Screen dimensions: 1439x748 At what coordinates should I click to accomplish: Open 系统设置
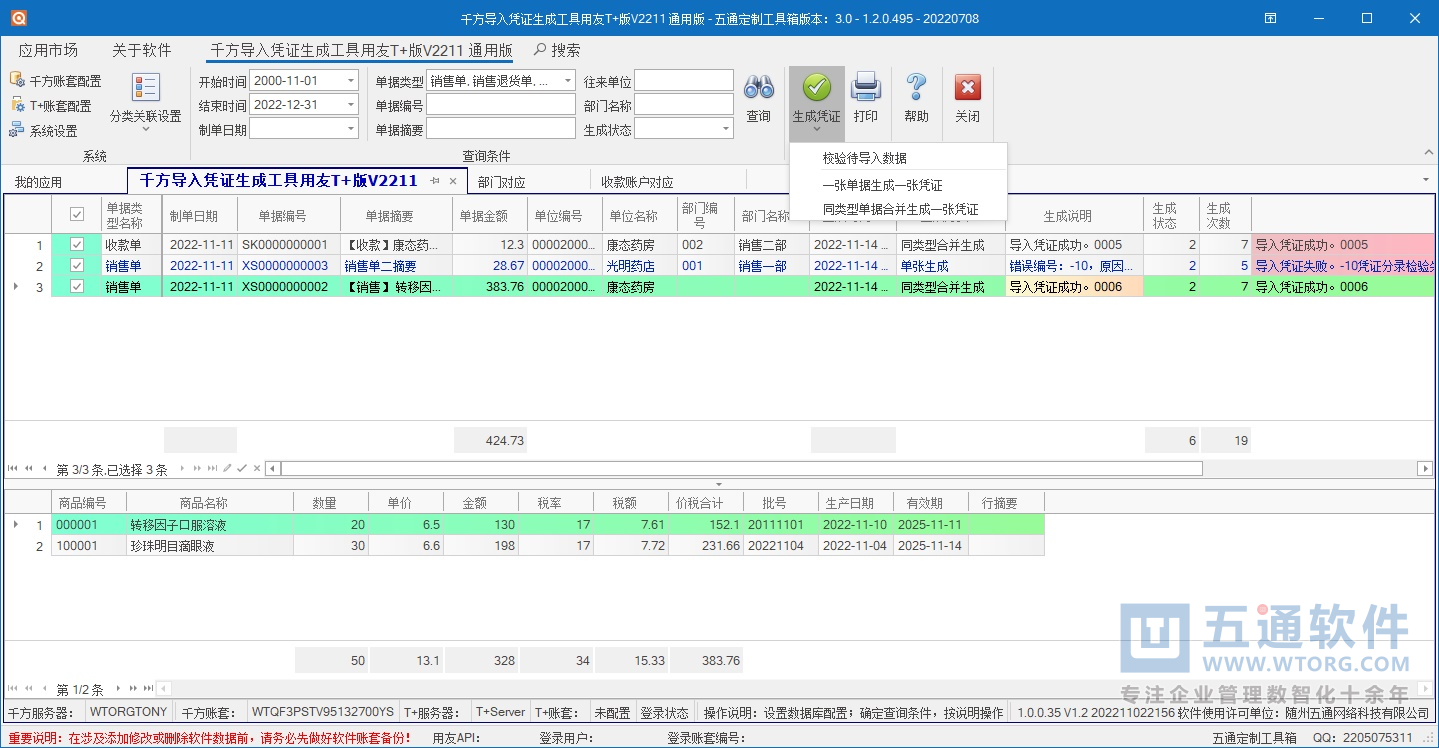pos(43,131)
